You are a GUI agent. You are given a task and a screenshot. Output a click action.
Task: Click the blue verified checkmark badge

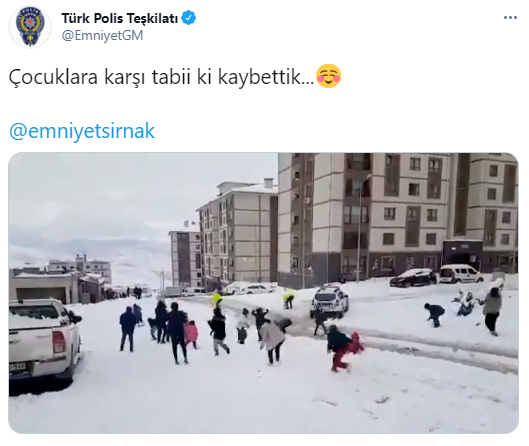coord(189,18)
